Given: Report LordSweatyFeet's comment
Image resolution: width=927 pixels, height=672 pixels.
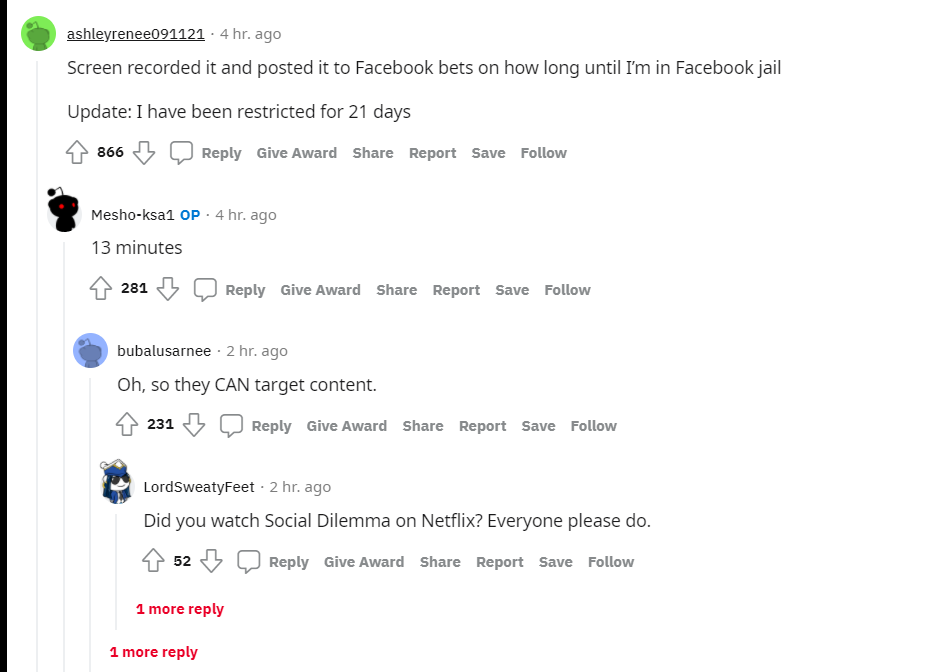Looking at the screenshot, I should pos(499,561).
